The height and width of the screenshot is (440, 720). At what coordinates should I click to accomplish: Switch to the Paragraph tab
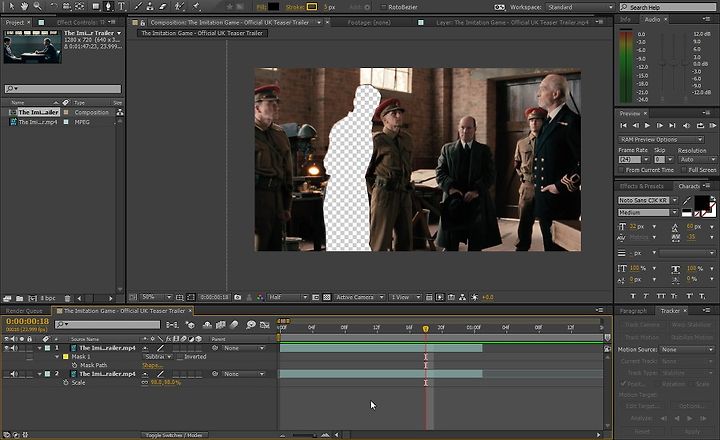(x=633, y=311)
